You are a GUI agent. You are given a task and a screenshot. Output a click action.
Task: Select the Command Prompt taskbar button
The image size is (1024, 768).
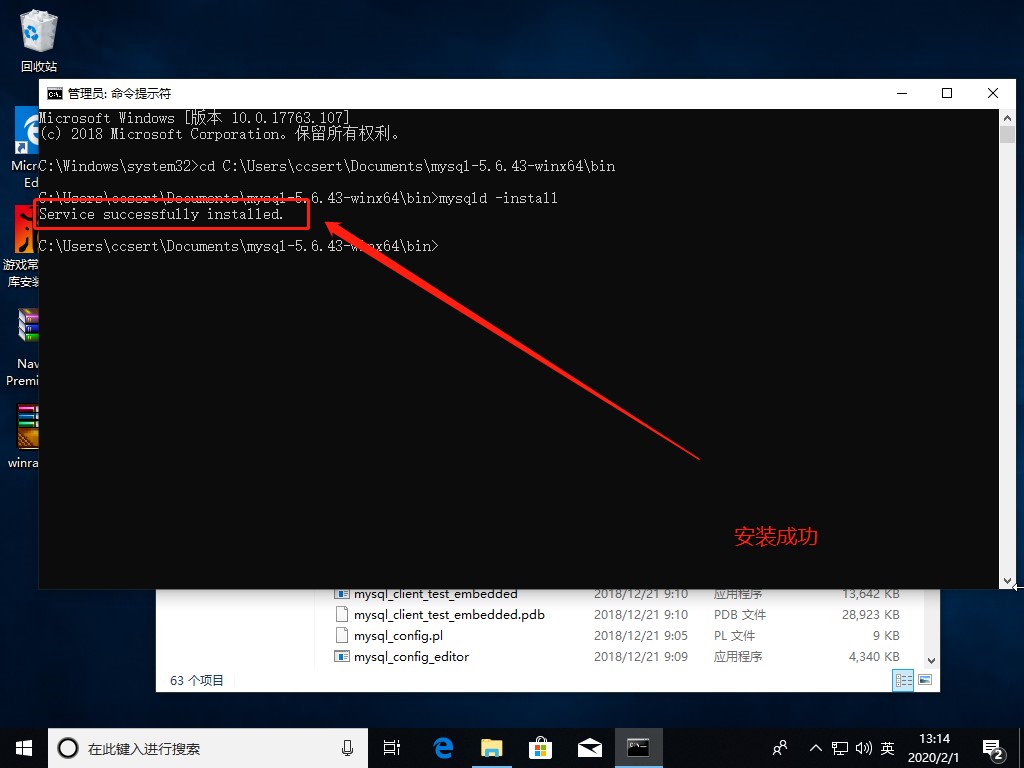click(x=639, y=748)
